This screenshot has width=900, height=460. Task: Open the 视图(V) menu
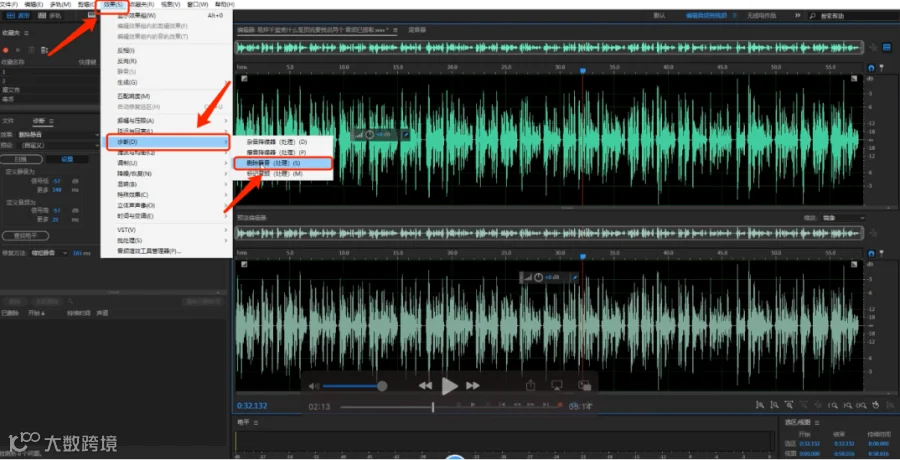click(x=170, y=4)
